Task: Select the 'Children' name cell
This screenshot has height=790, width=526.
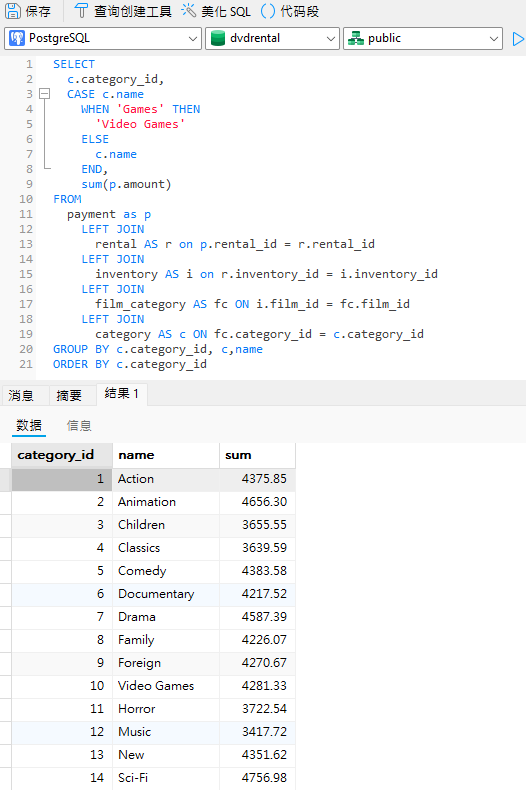Action: click(x=166, y=525)
